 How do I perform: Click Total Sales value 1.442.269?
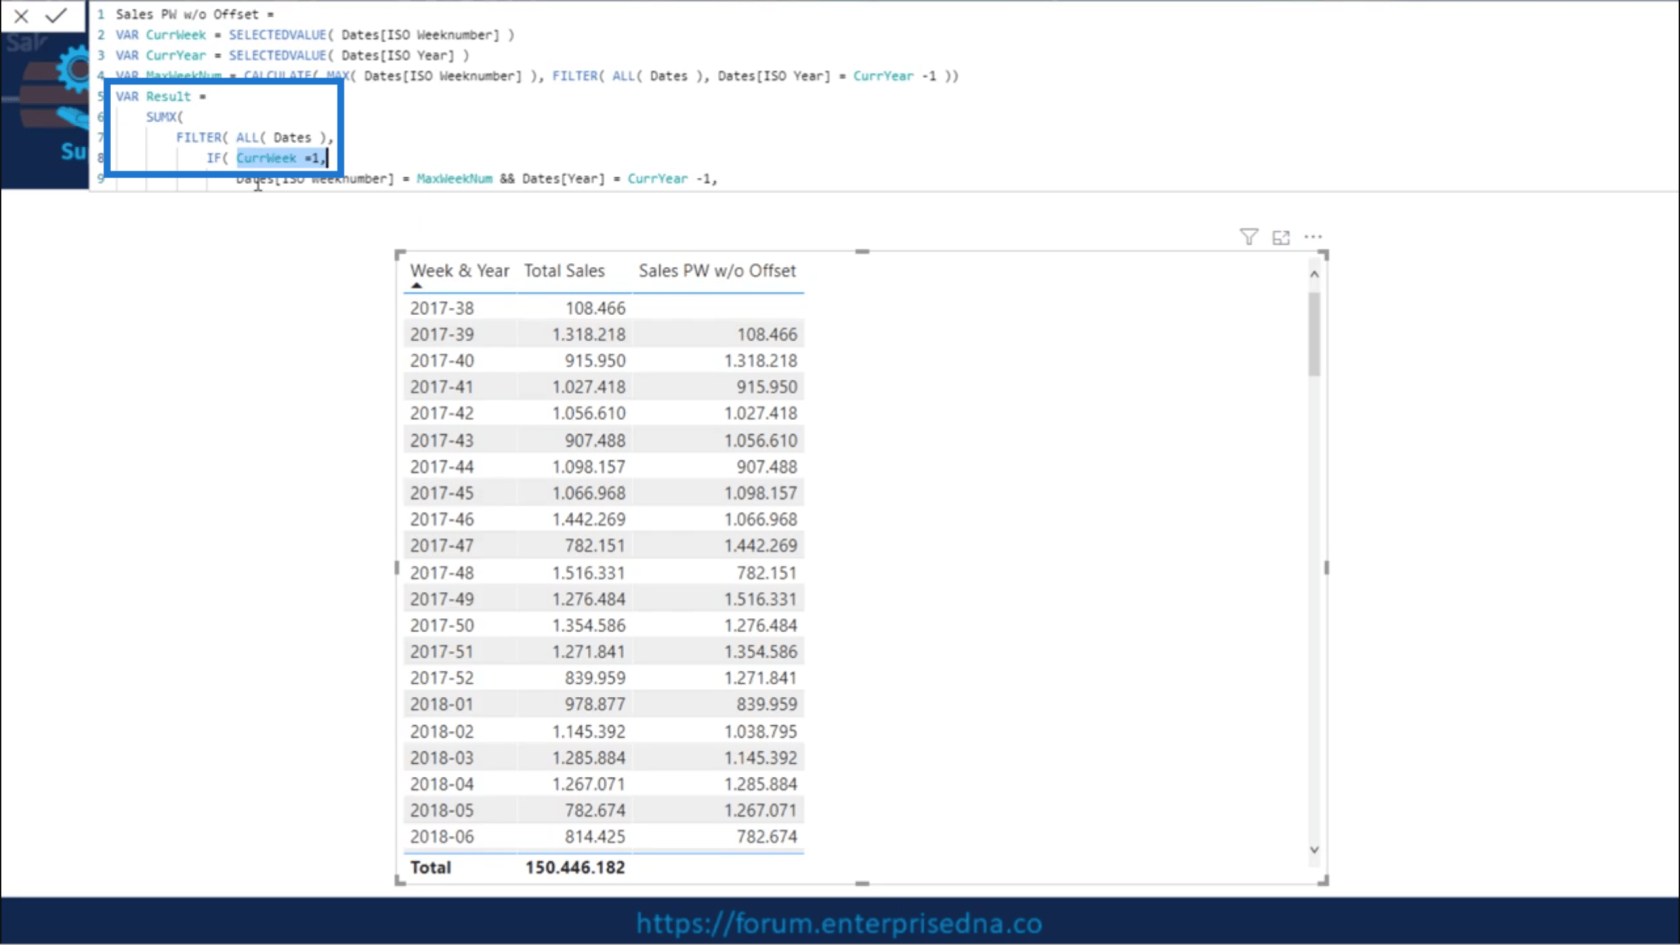tap(589, 519)
